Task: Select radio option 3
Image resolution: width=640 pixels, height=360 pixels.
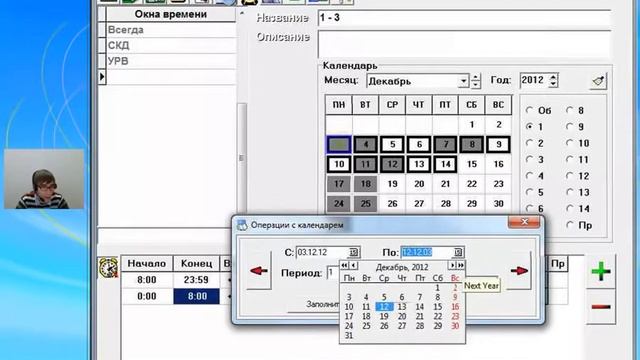Action: 530,159
